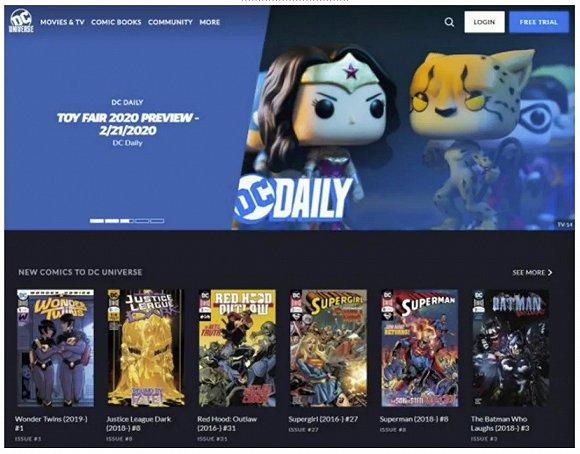This screenshot has height=454, width=580.
Task: Select the first carousel slide indicator
Action: [97, 221]
